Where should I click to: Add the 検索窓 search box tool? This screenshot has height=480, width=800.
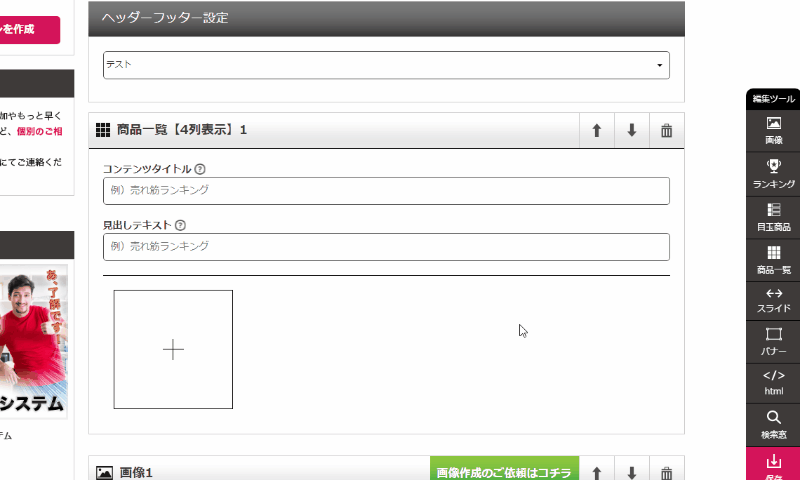pos(773,424)
